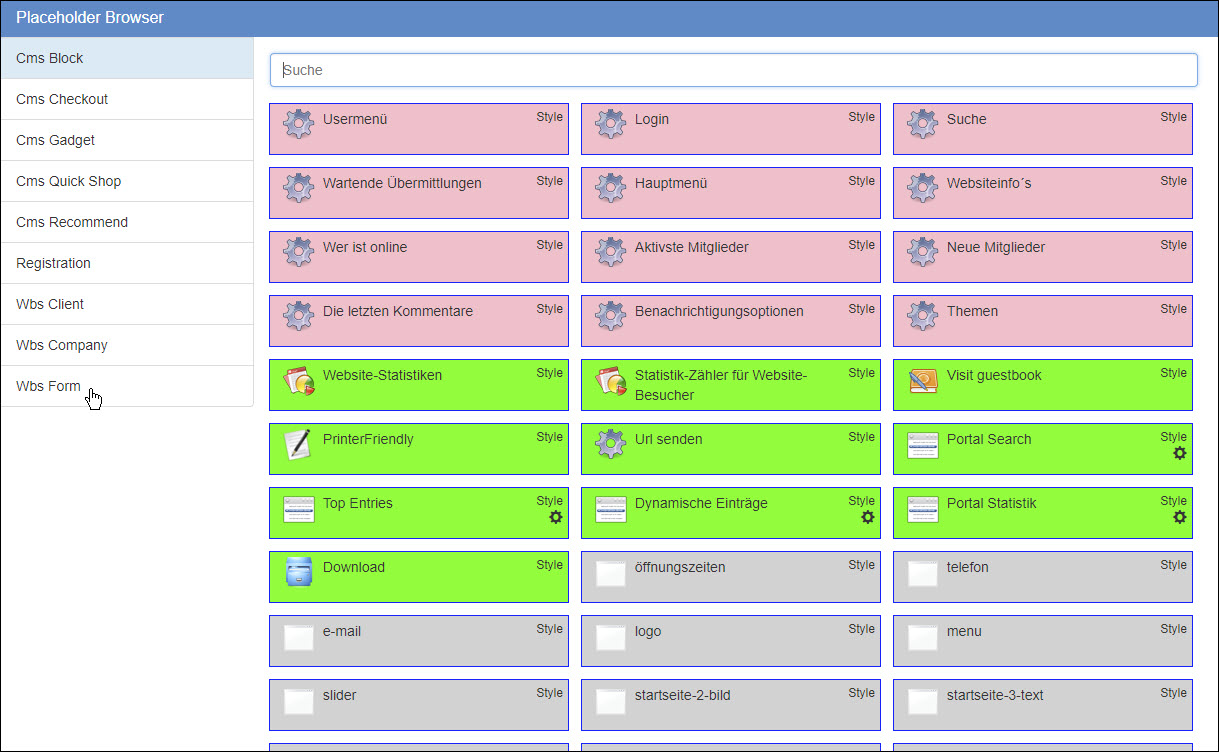Open settings cog on Dynamische Einträge block

[868, 517]
